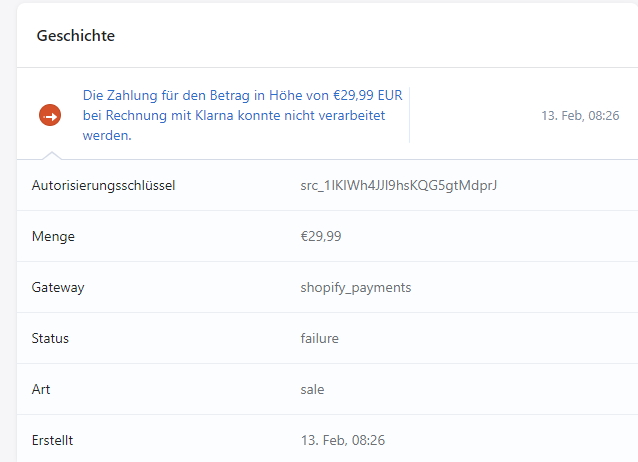638x462 pixels.
Task: Click the Gateway label
Action: coord(58,287)
